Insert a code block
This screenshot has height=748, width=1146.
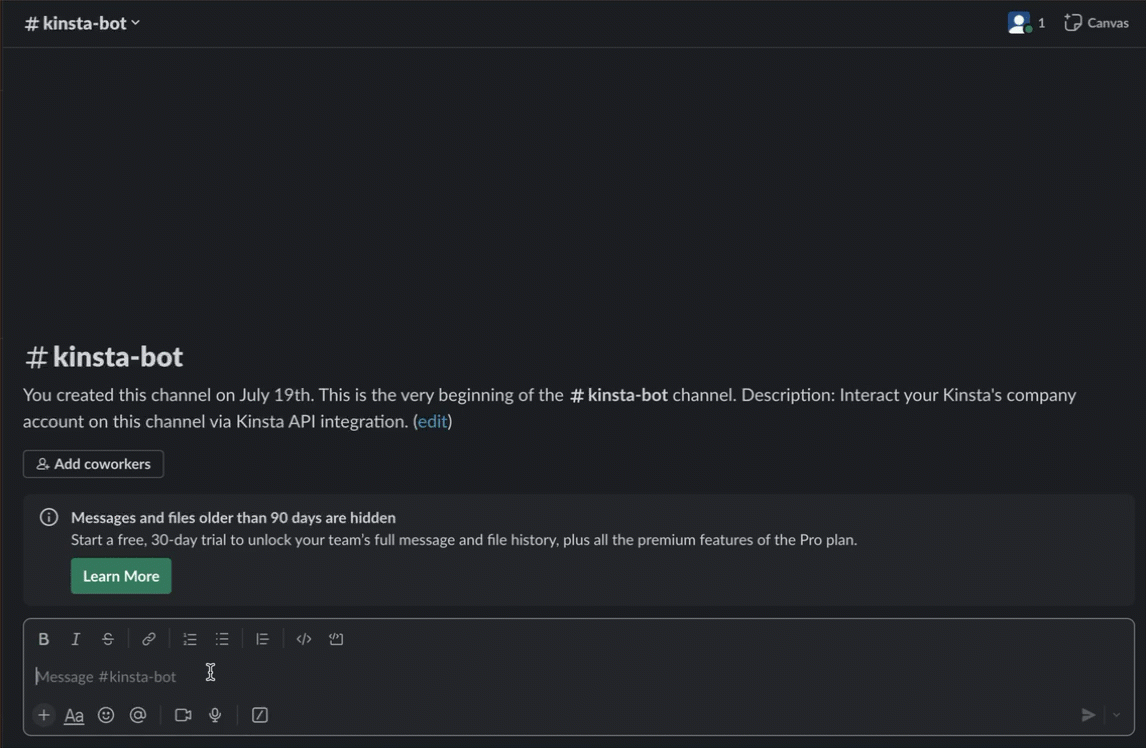(336, 639)
